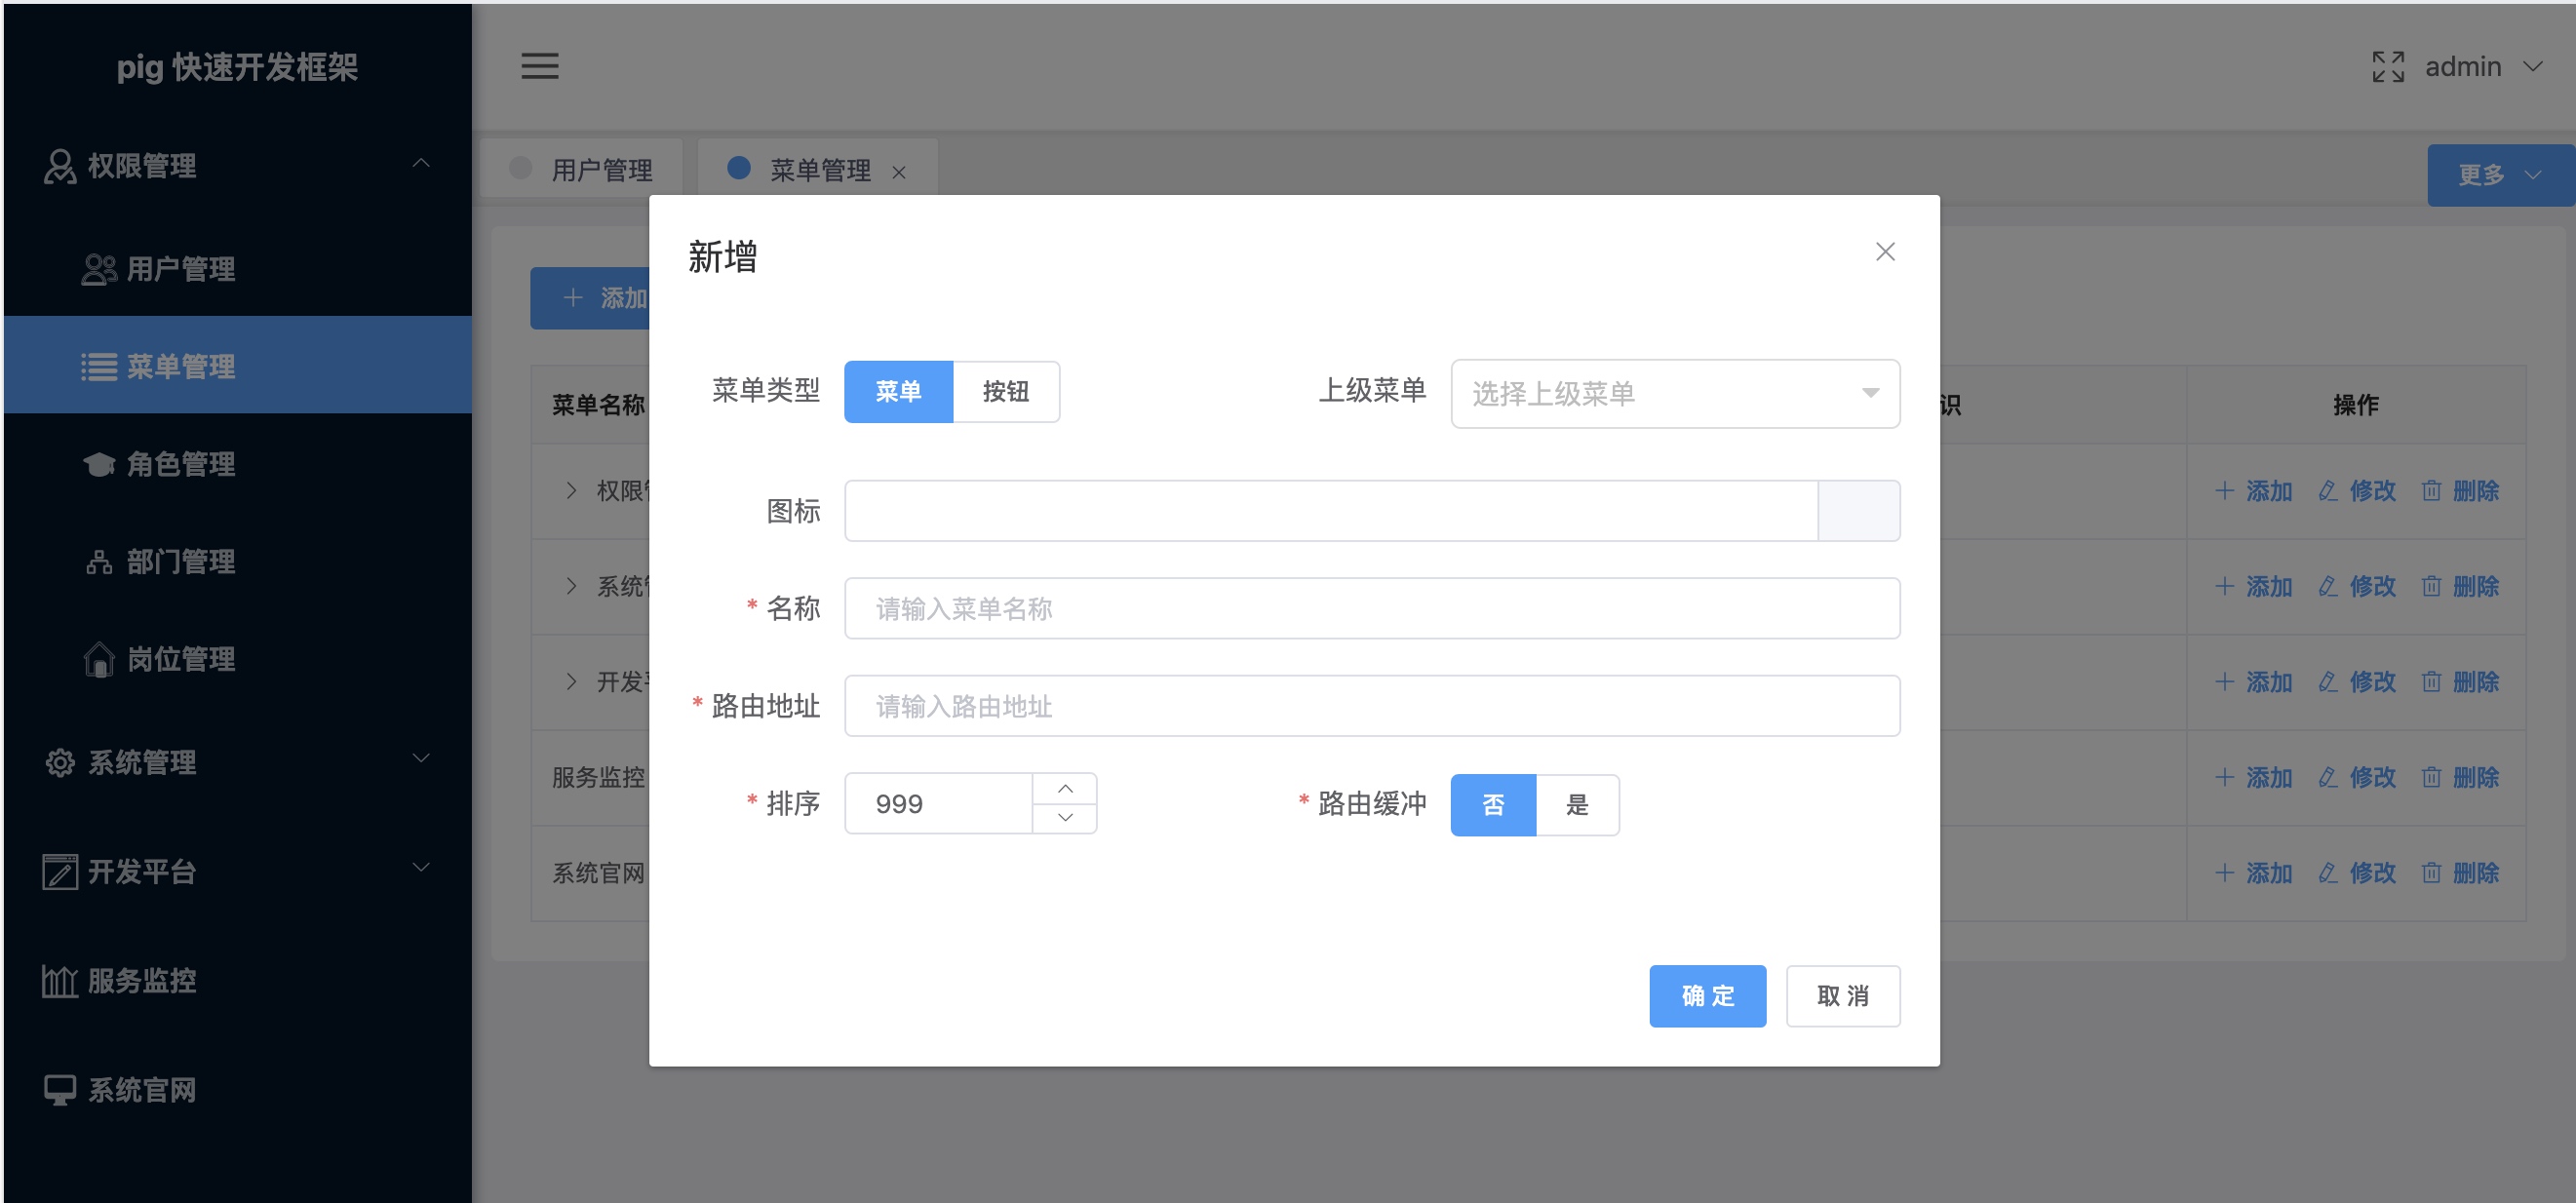Viewport: 2576px width, 1203px height.
Task: Switch menu type to 按钮
Action: click(1007, 391)
